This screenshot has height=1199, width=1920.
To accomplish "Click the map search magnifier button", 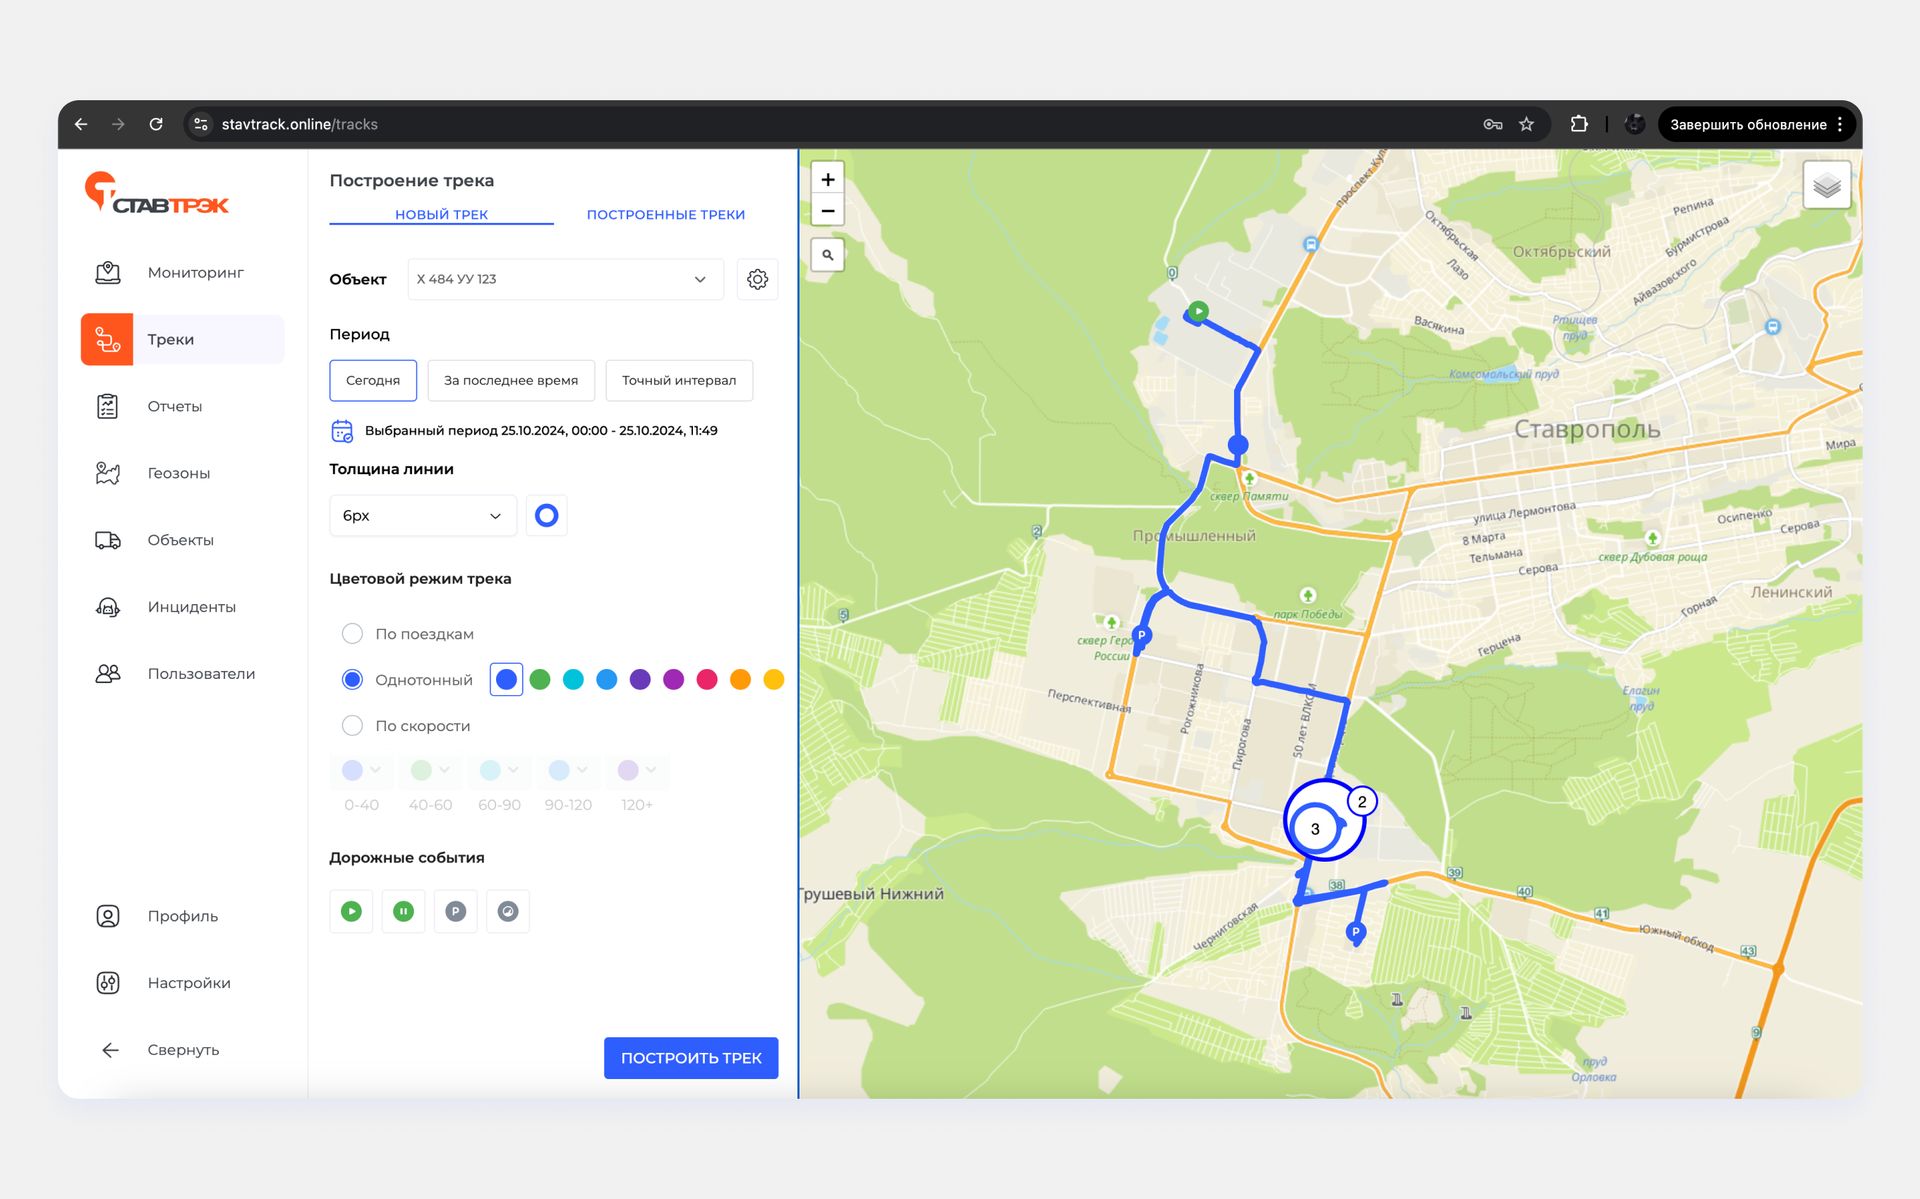I will click(x=828, y=255).
